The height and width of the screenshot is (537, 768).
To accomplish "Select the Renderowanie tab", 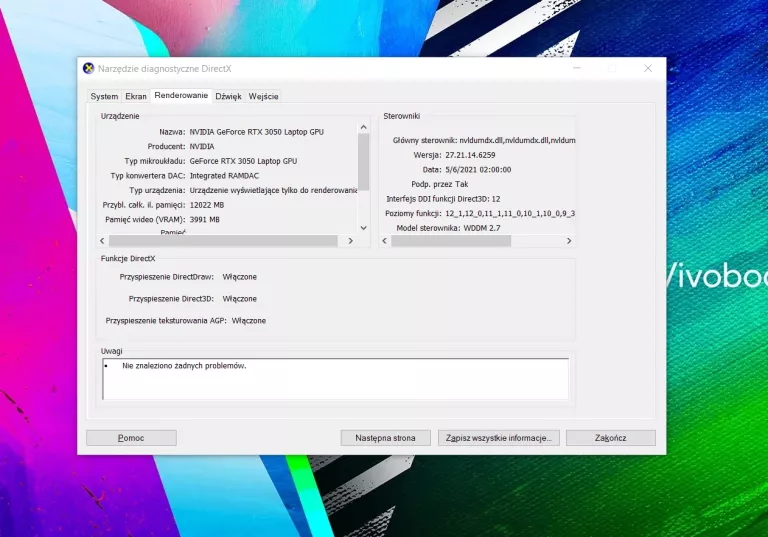I will [181, 96].
